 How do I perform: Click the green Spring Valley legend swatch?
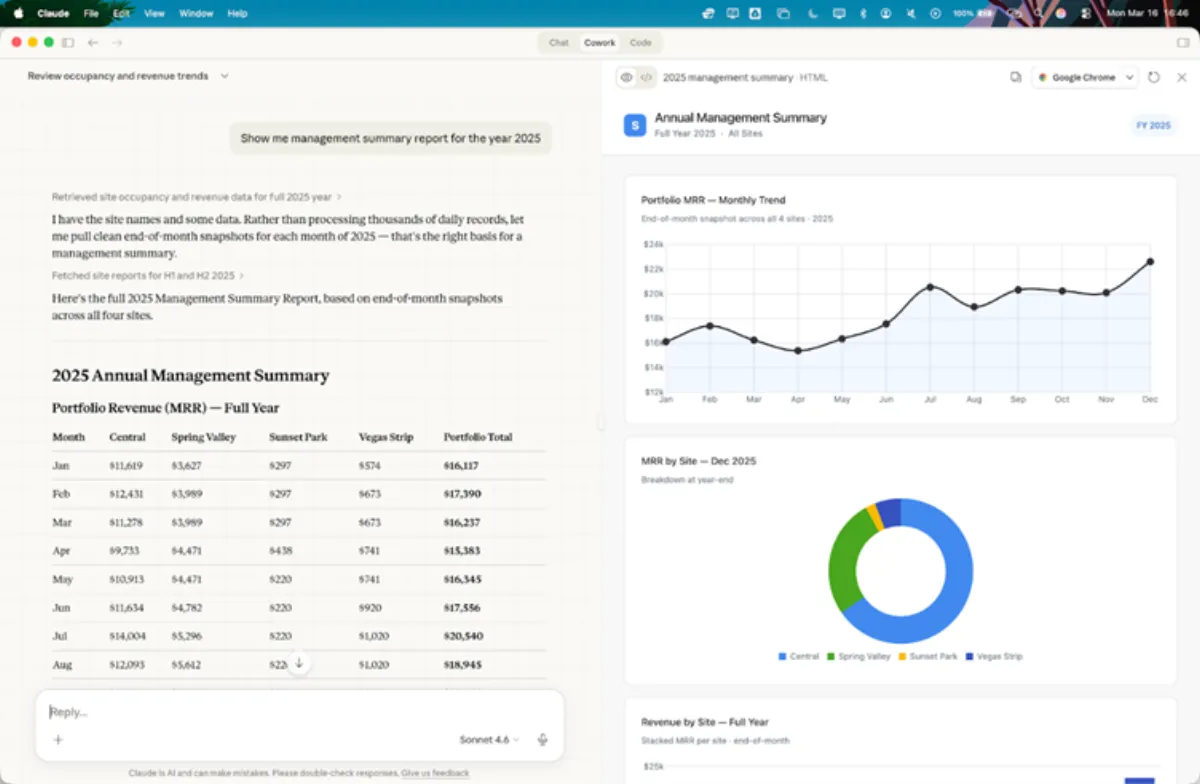(832, 657)
